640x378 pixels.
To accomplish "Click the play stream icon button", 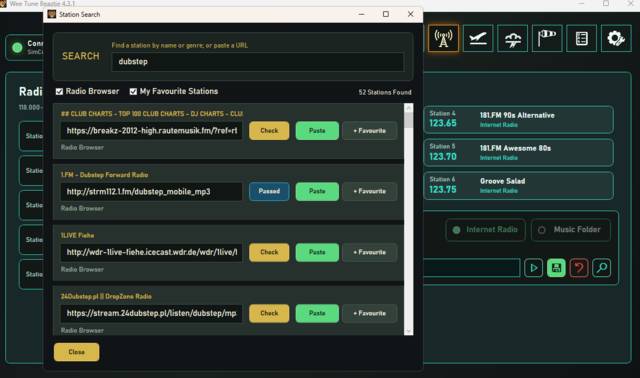I will pyautogui.click(x=533, y=268).
